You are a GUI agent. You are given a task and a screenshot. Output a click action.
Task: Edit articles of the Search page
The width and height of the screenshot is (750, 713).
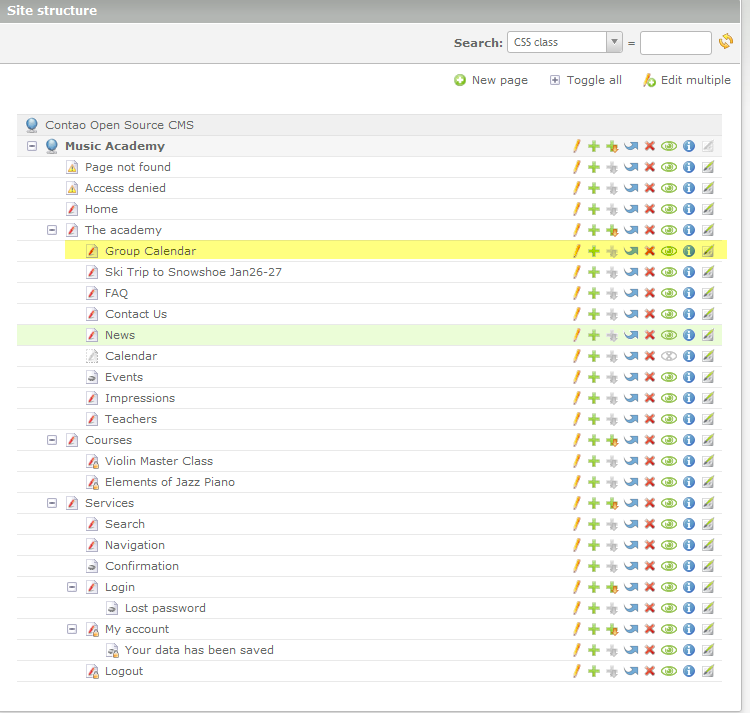pos(708,524)
